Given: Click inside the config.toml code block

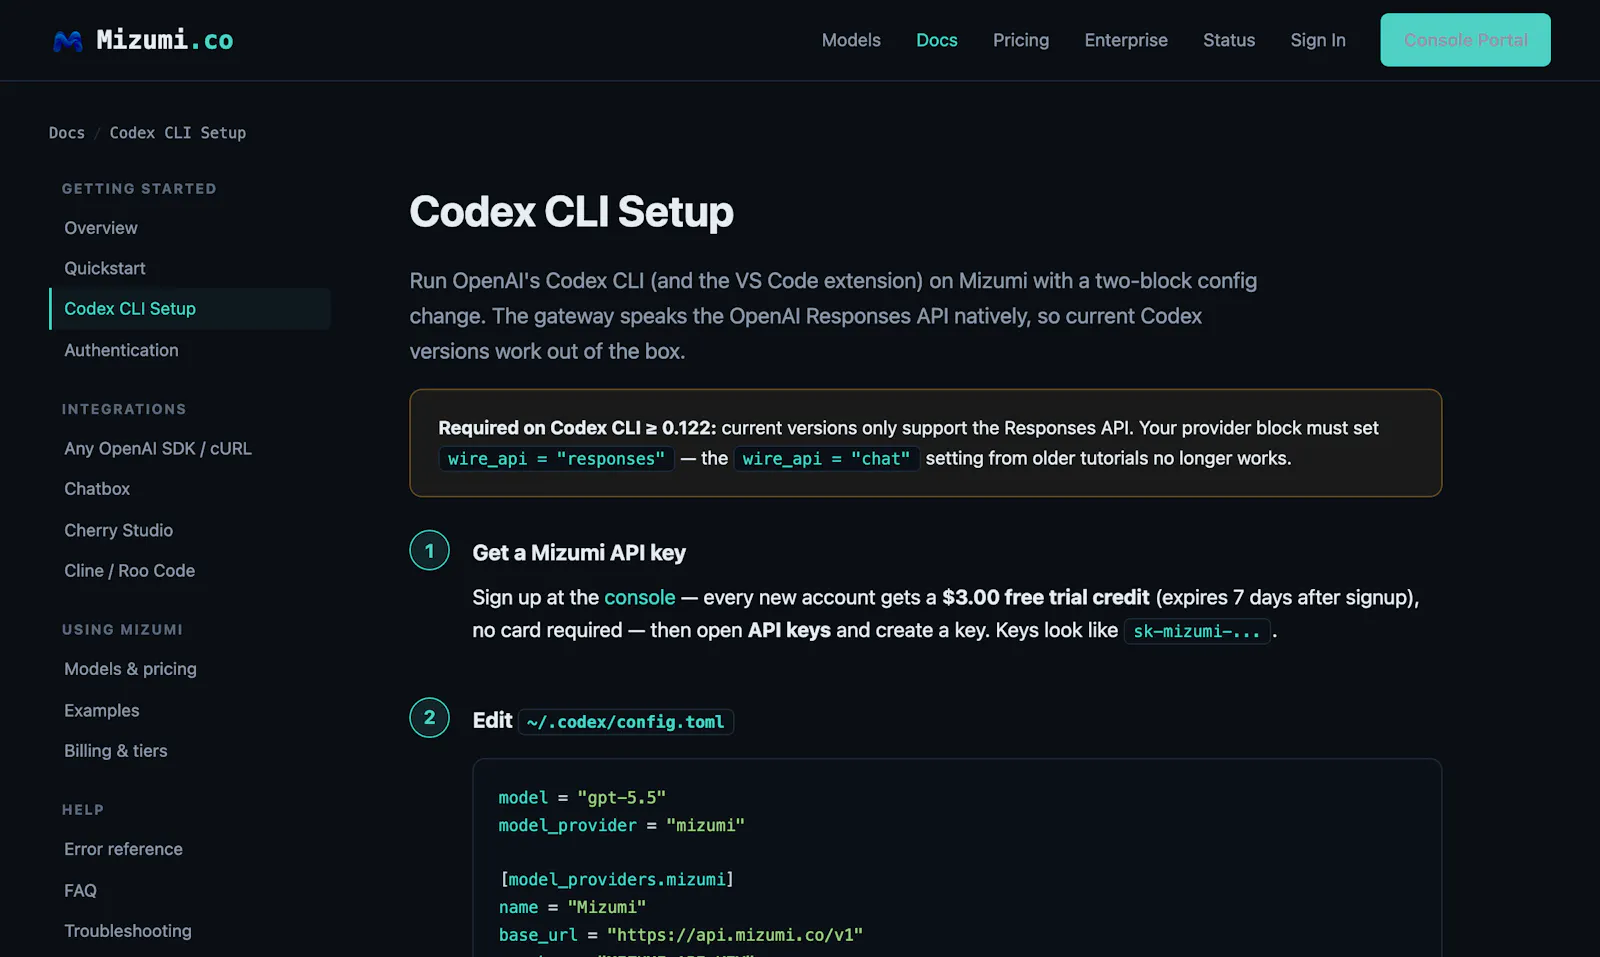Looking at the screenshot, I should point(957,858).
